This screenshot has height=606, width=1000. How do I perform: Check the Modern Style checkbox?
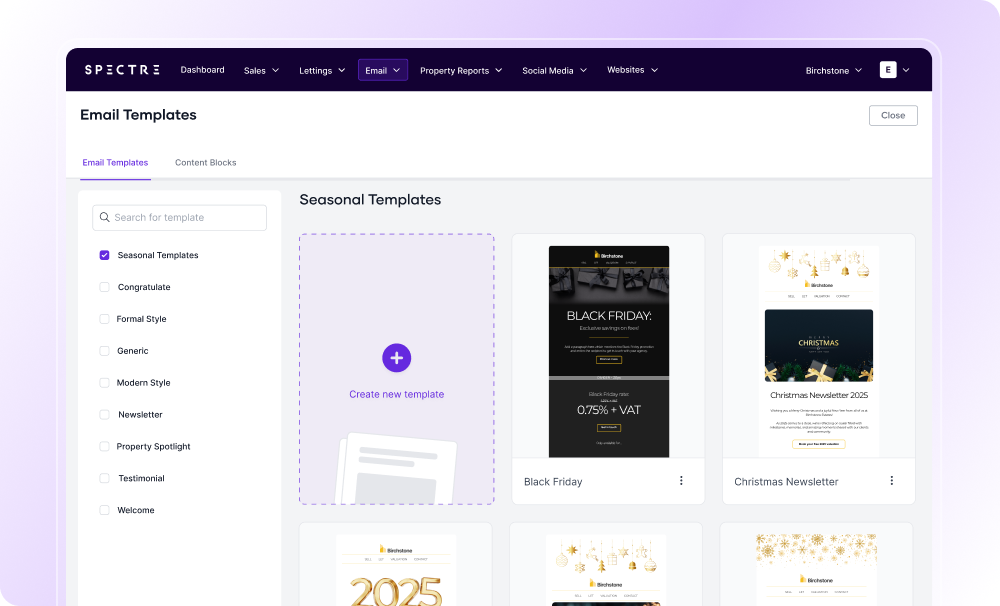point(105,383)
